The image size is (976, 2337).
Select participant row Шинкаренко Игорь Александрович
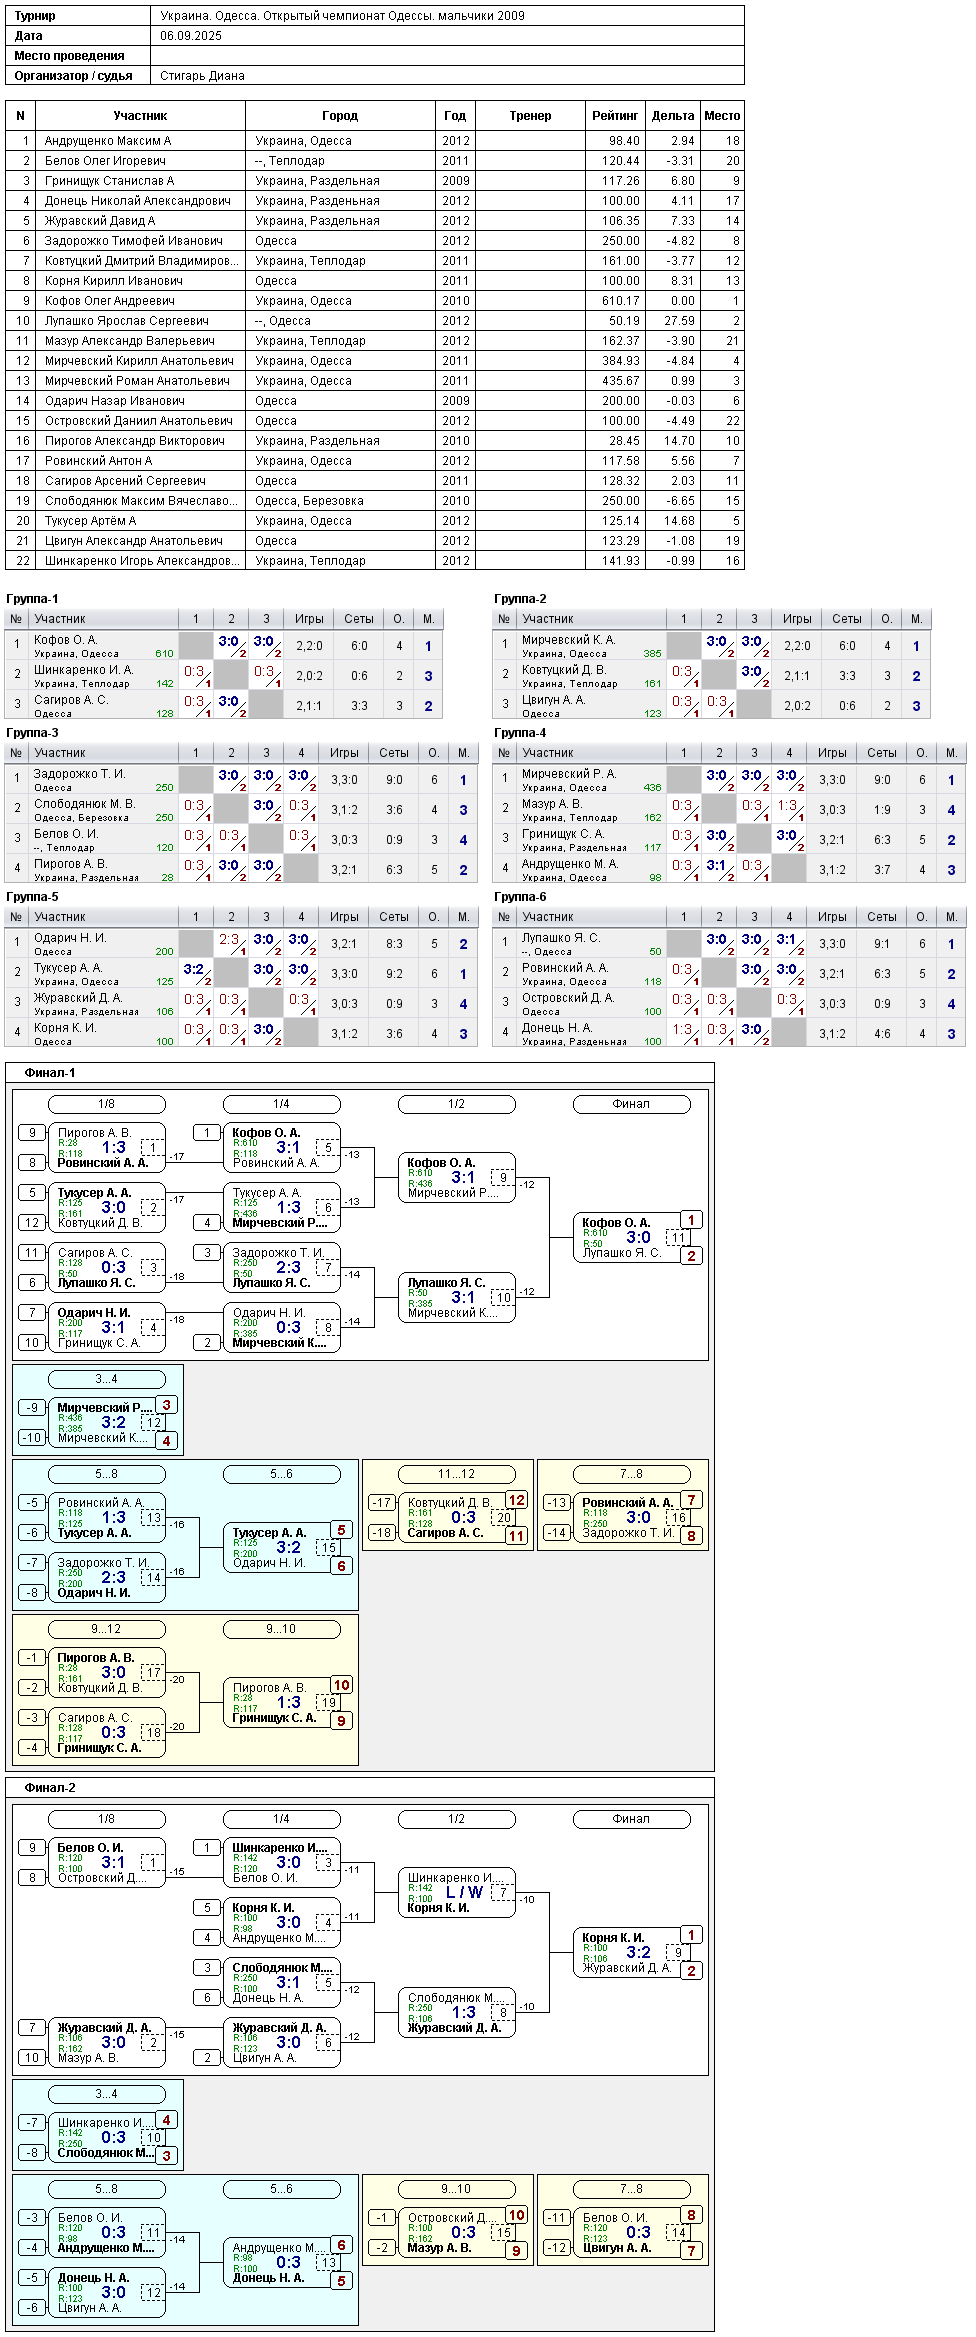pos(375,561)
